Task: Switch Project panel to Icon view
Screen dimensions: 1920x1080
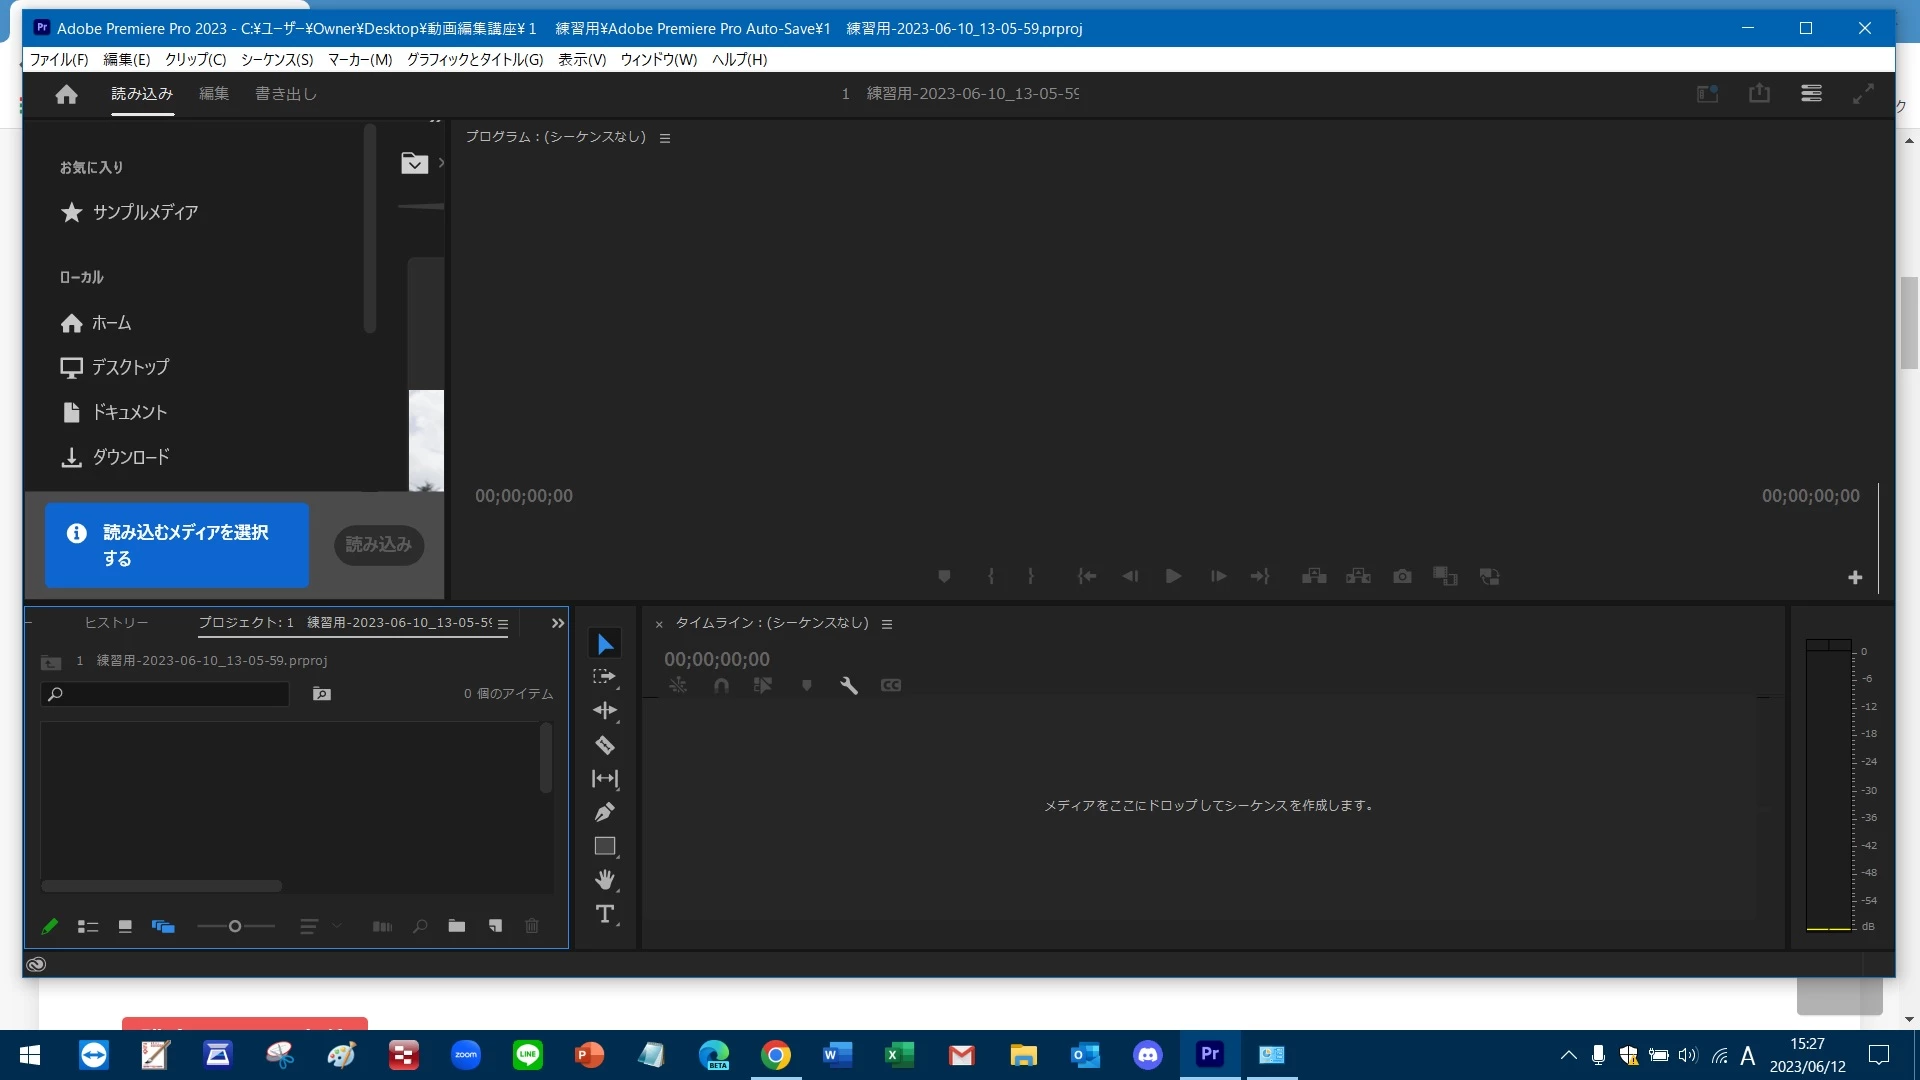Action: point(125,926)
